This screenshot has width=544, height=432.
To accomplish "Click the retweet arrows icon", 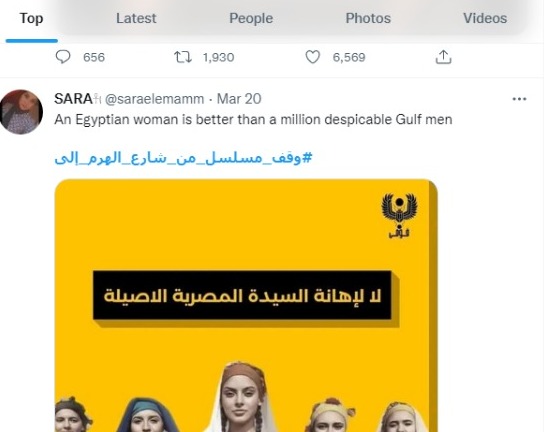I will coord(182,57).
